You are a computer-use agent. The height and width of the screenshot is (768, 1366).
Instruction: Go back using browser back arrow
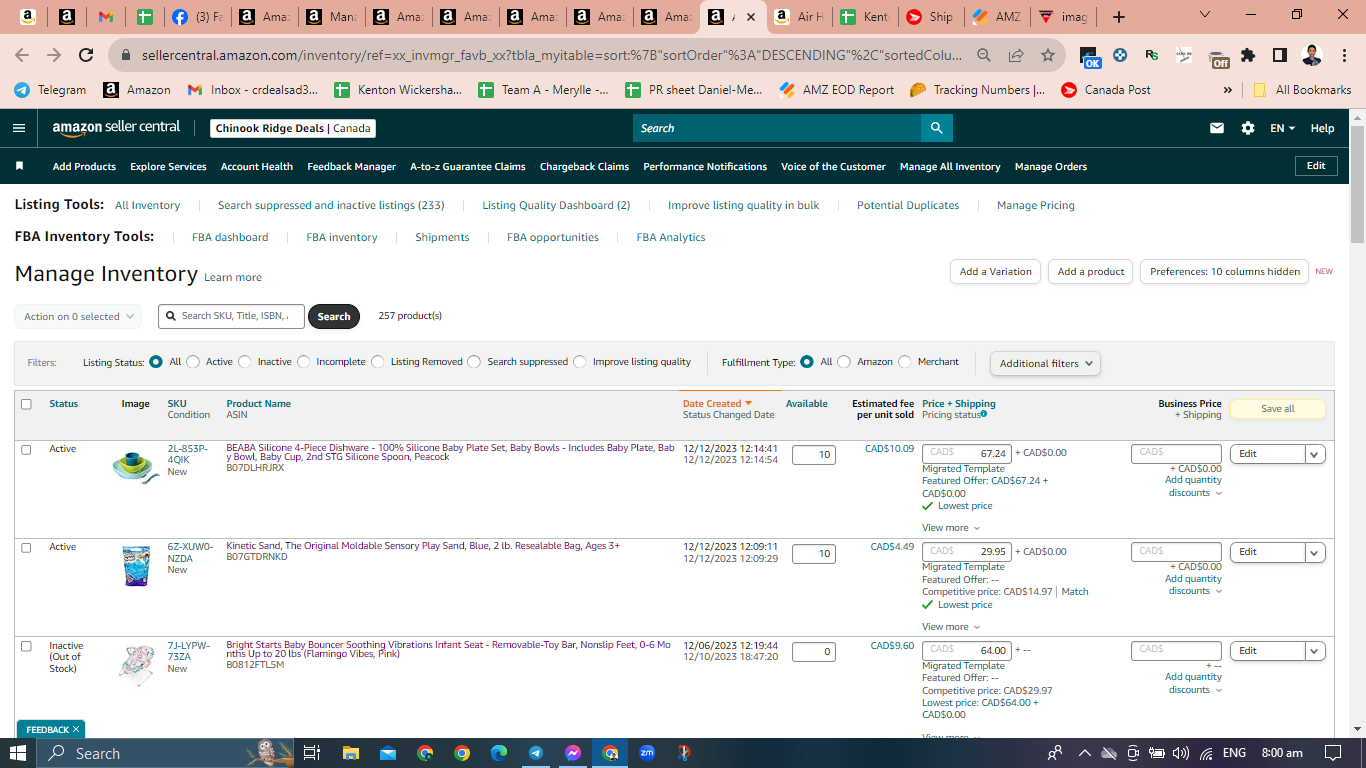(x=22, y=55)
